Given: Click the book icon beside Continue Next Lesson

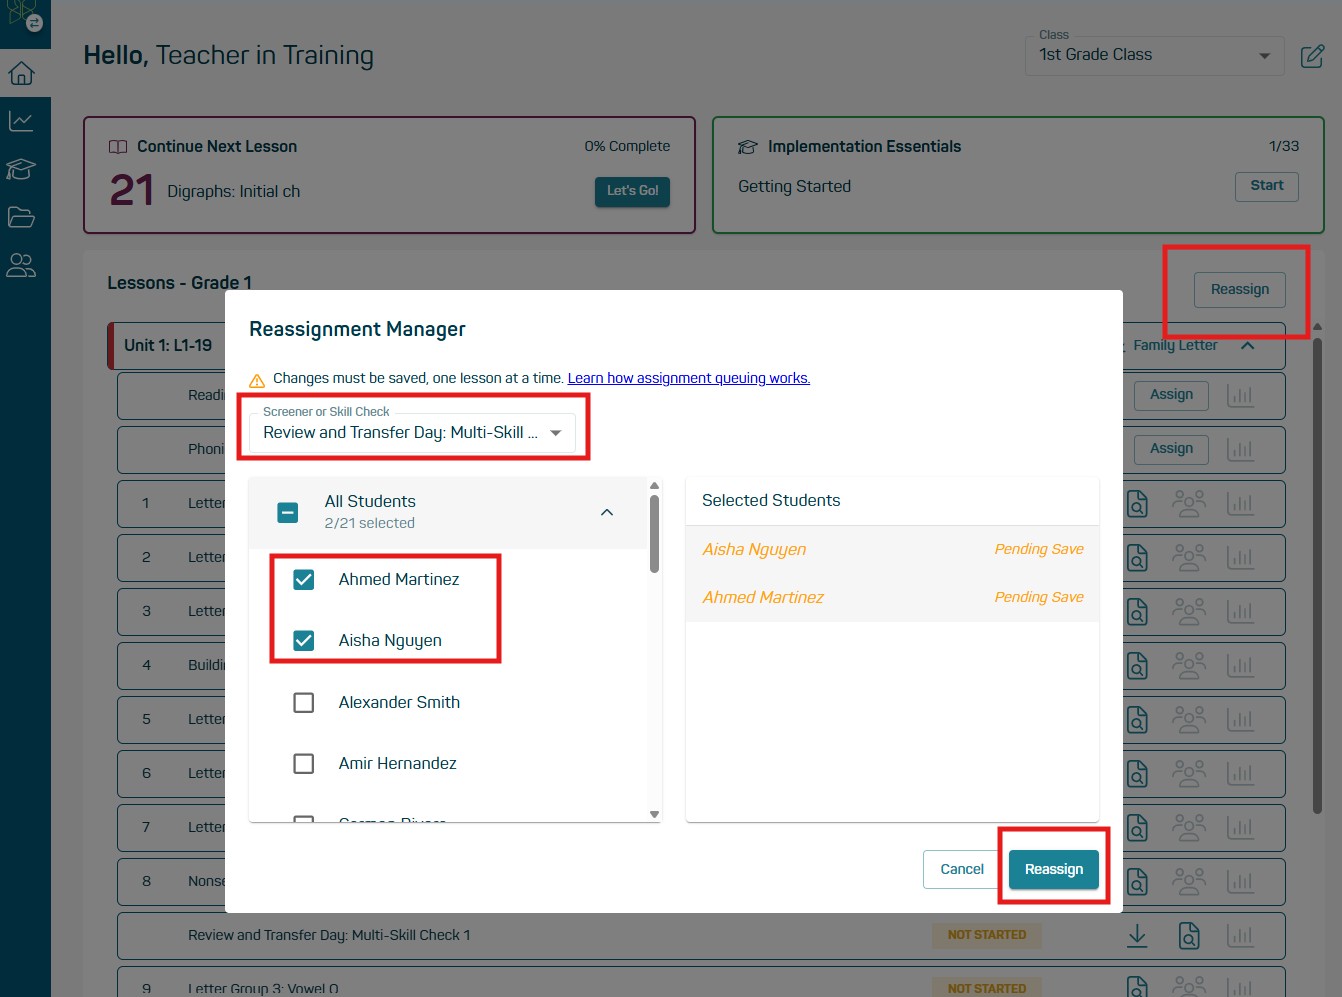Looking at the screenshot, I should pyautogui.click(x=118, y=147).
